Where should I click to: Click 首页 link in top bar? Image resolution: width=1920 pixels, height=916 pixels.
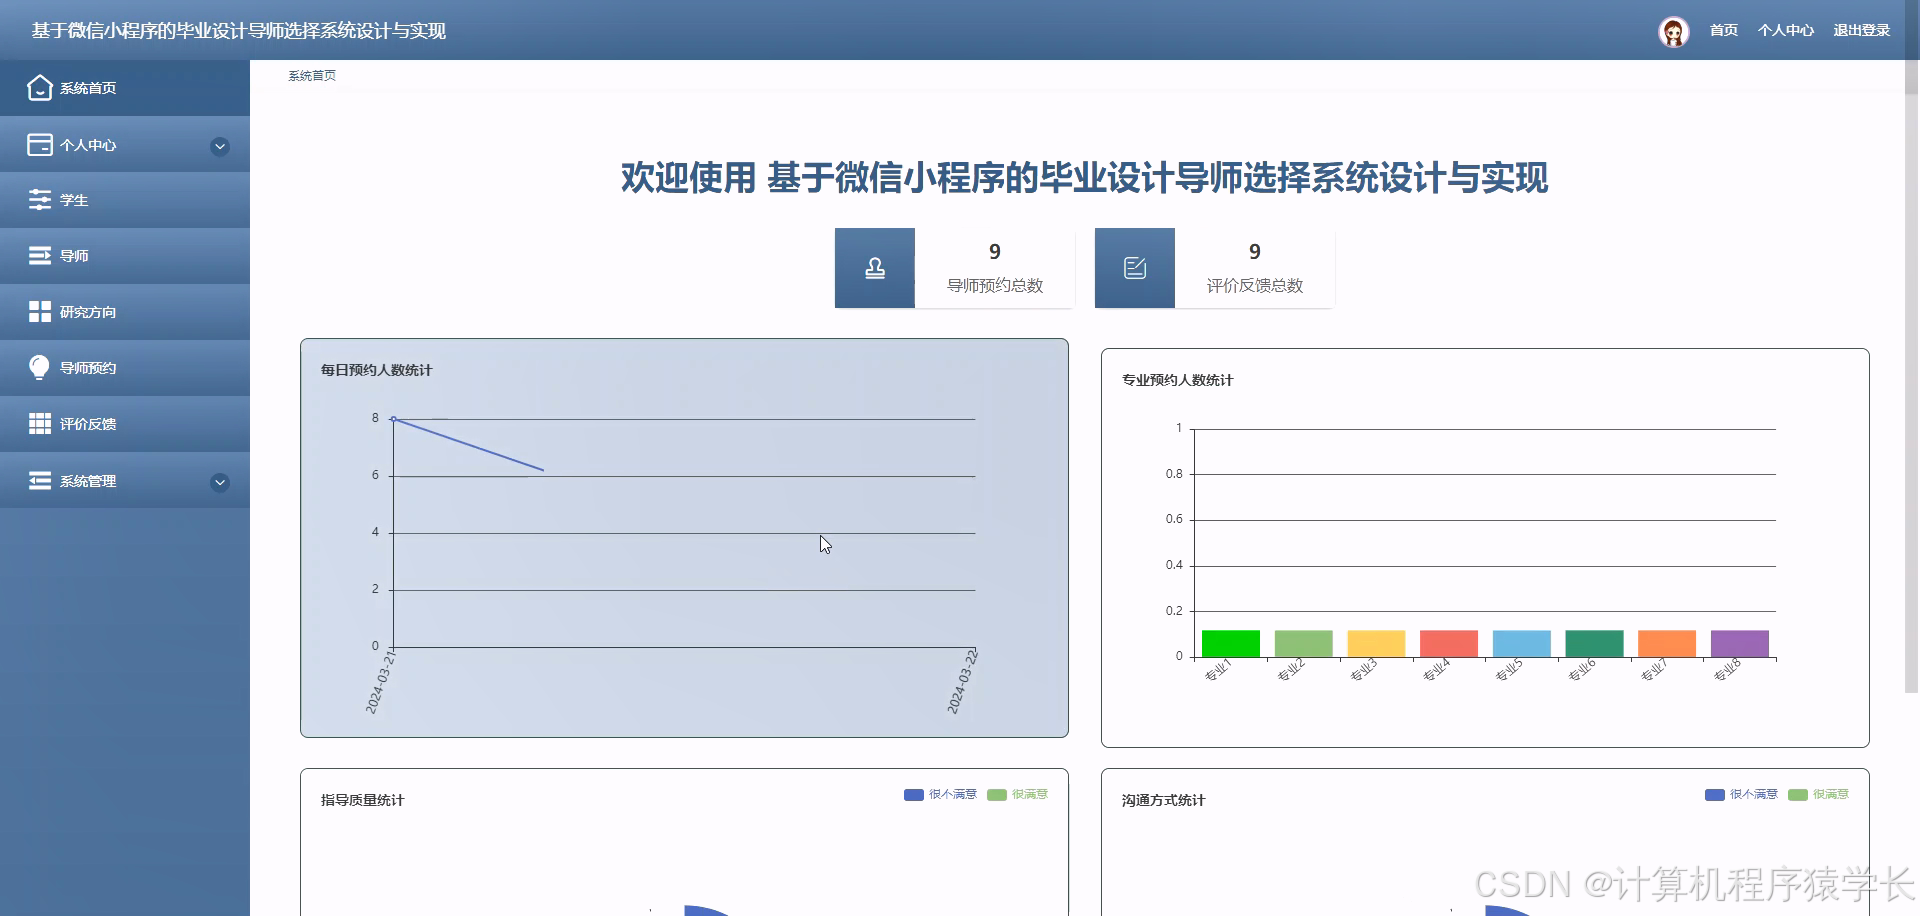pyautogui.click(x=1723, y=31)
